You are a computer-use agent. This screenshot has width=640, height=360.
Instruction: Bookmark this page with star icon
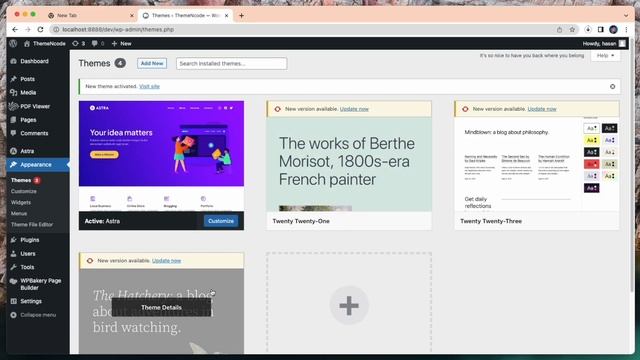point(572,29)
